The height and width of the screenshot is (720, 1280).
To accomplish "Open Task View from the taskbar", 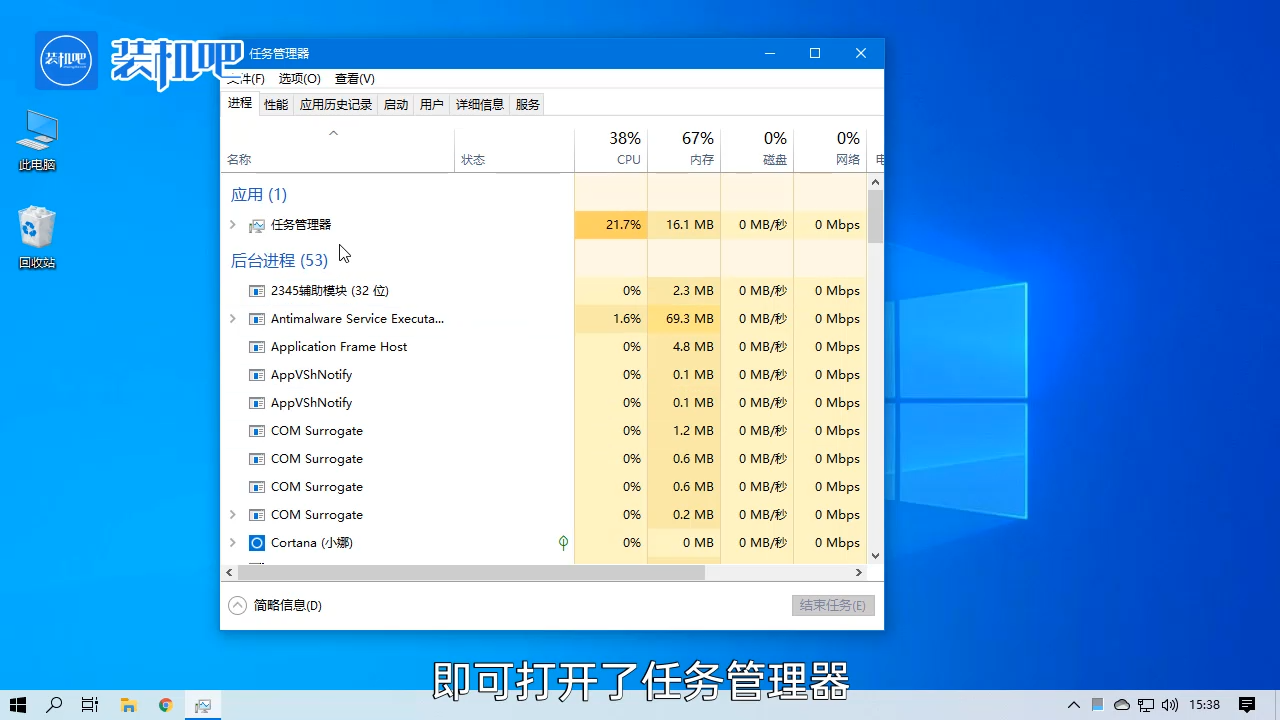I will (x=89, y=705).
